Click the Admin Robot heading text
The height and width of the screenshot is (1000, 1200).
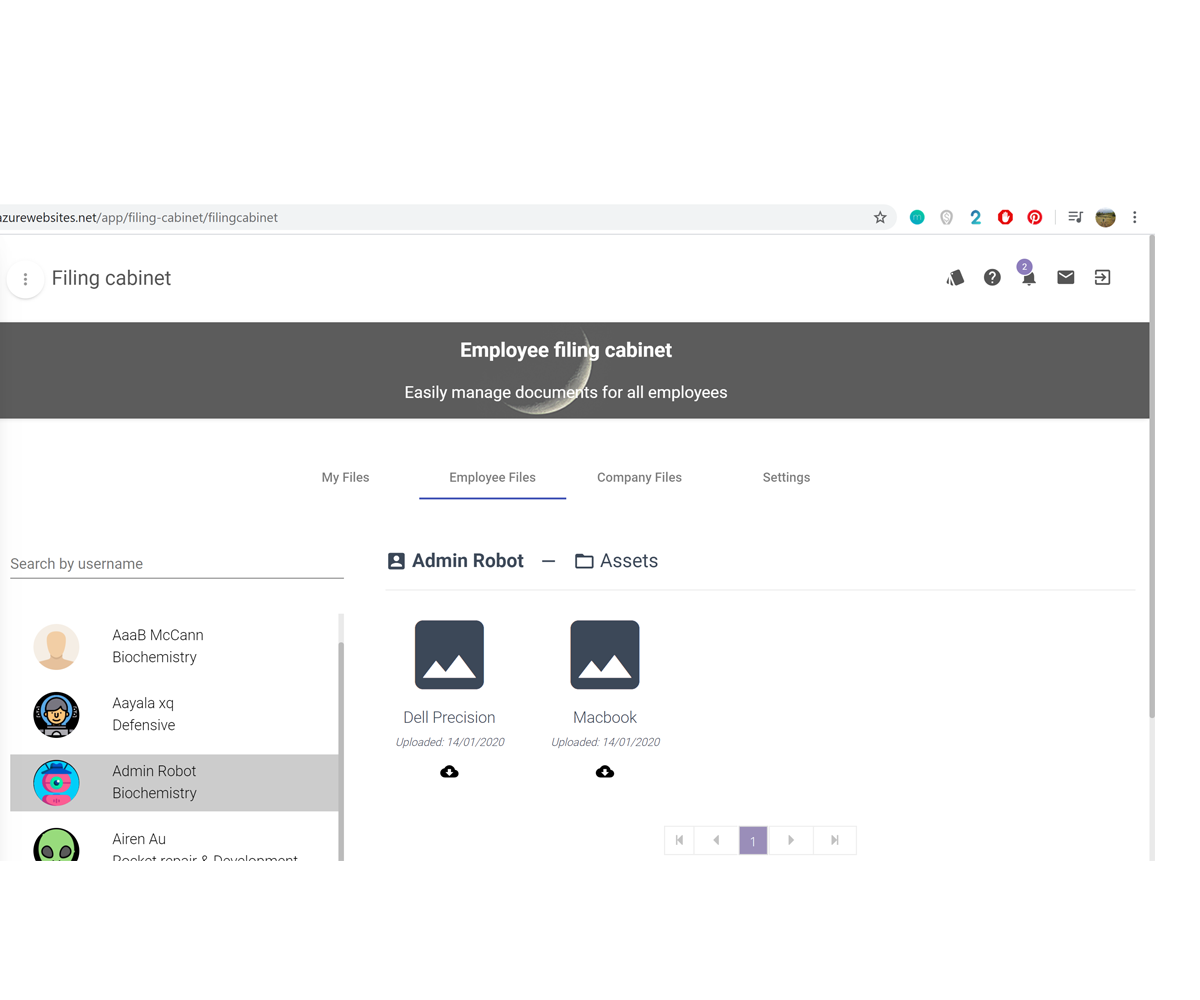468,561
